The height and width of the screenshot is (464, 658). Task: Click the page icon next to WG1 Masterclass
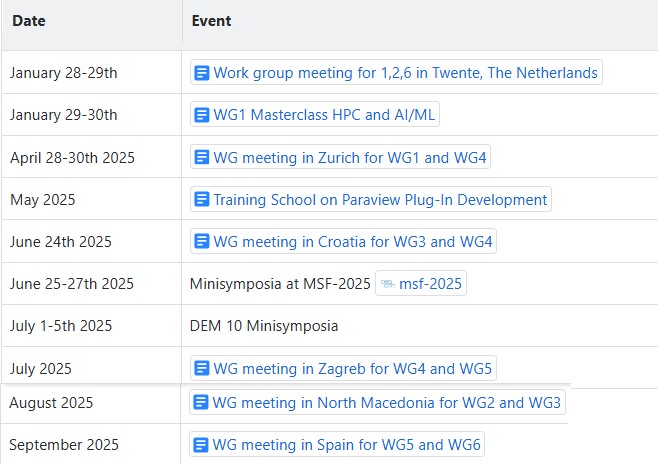(x=201, y=115)
